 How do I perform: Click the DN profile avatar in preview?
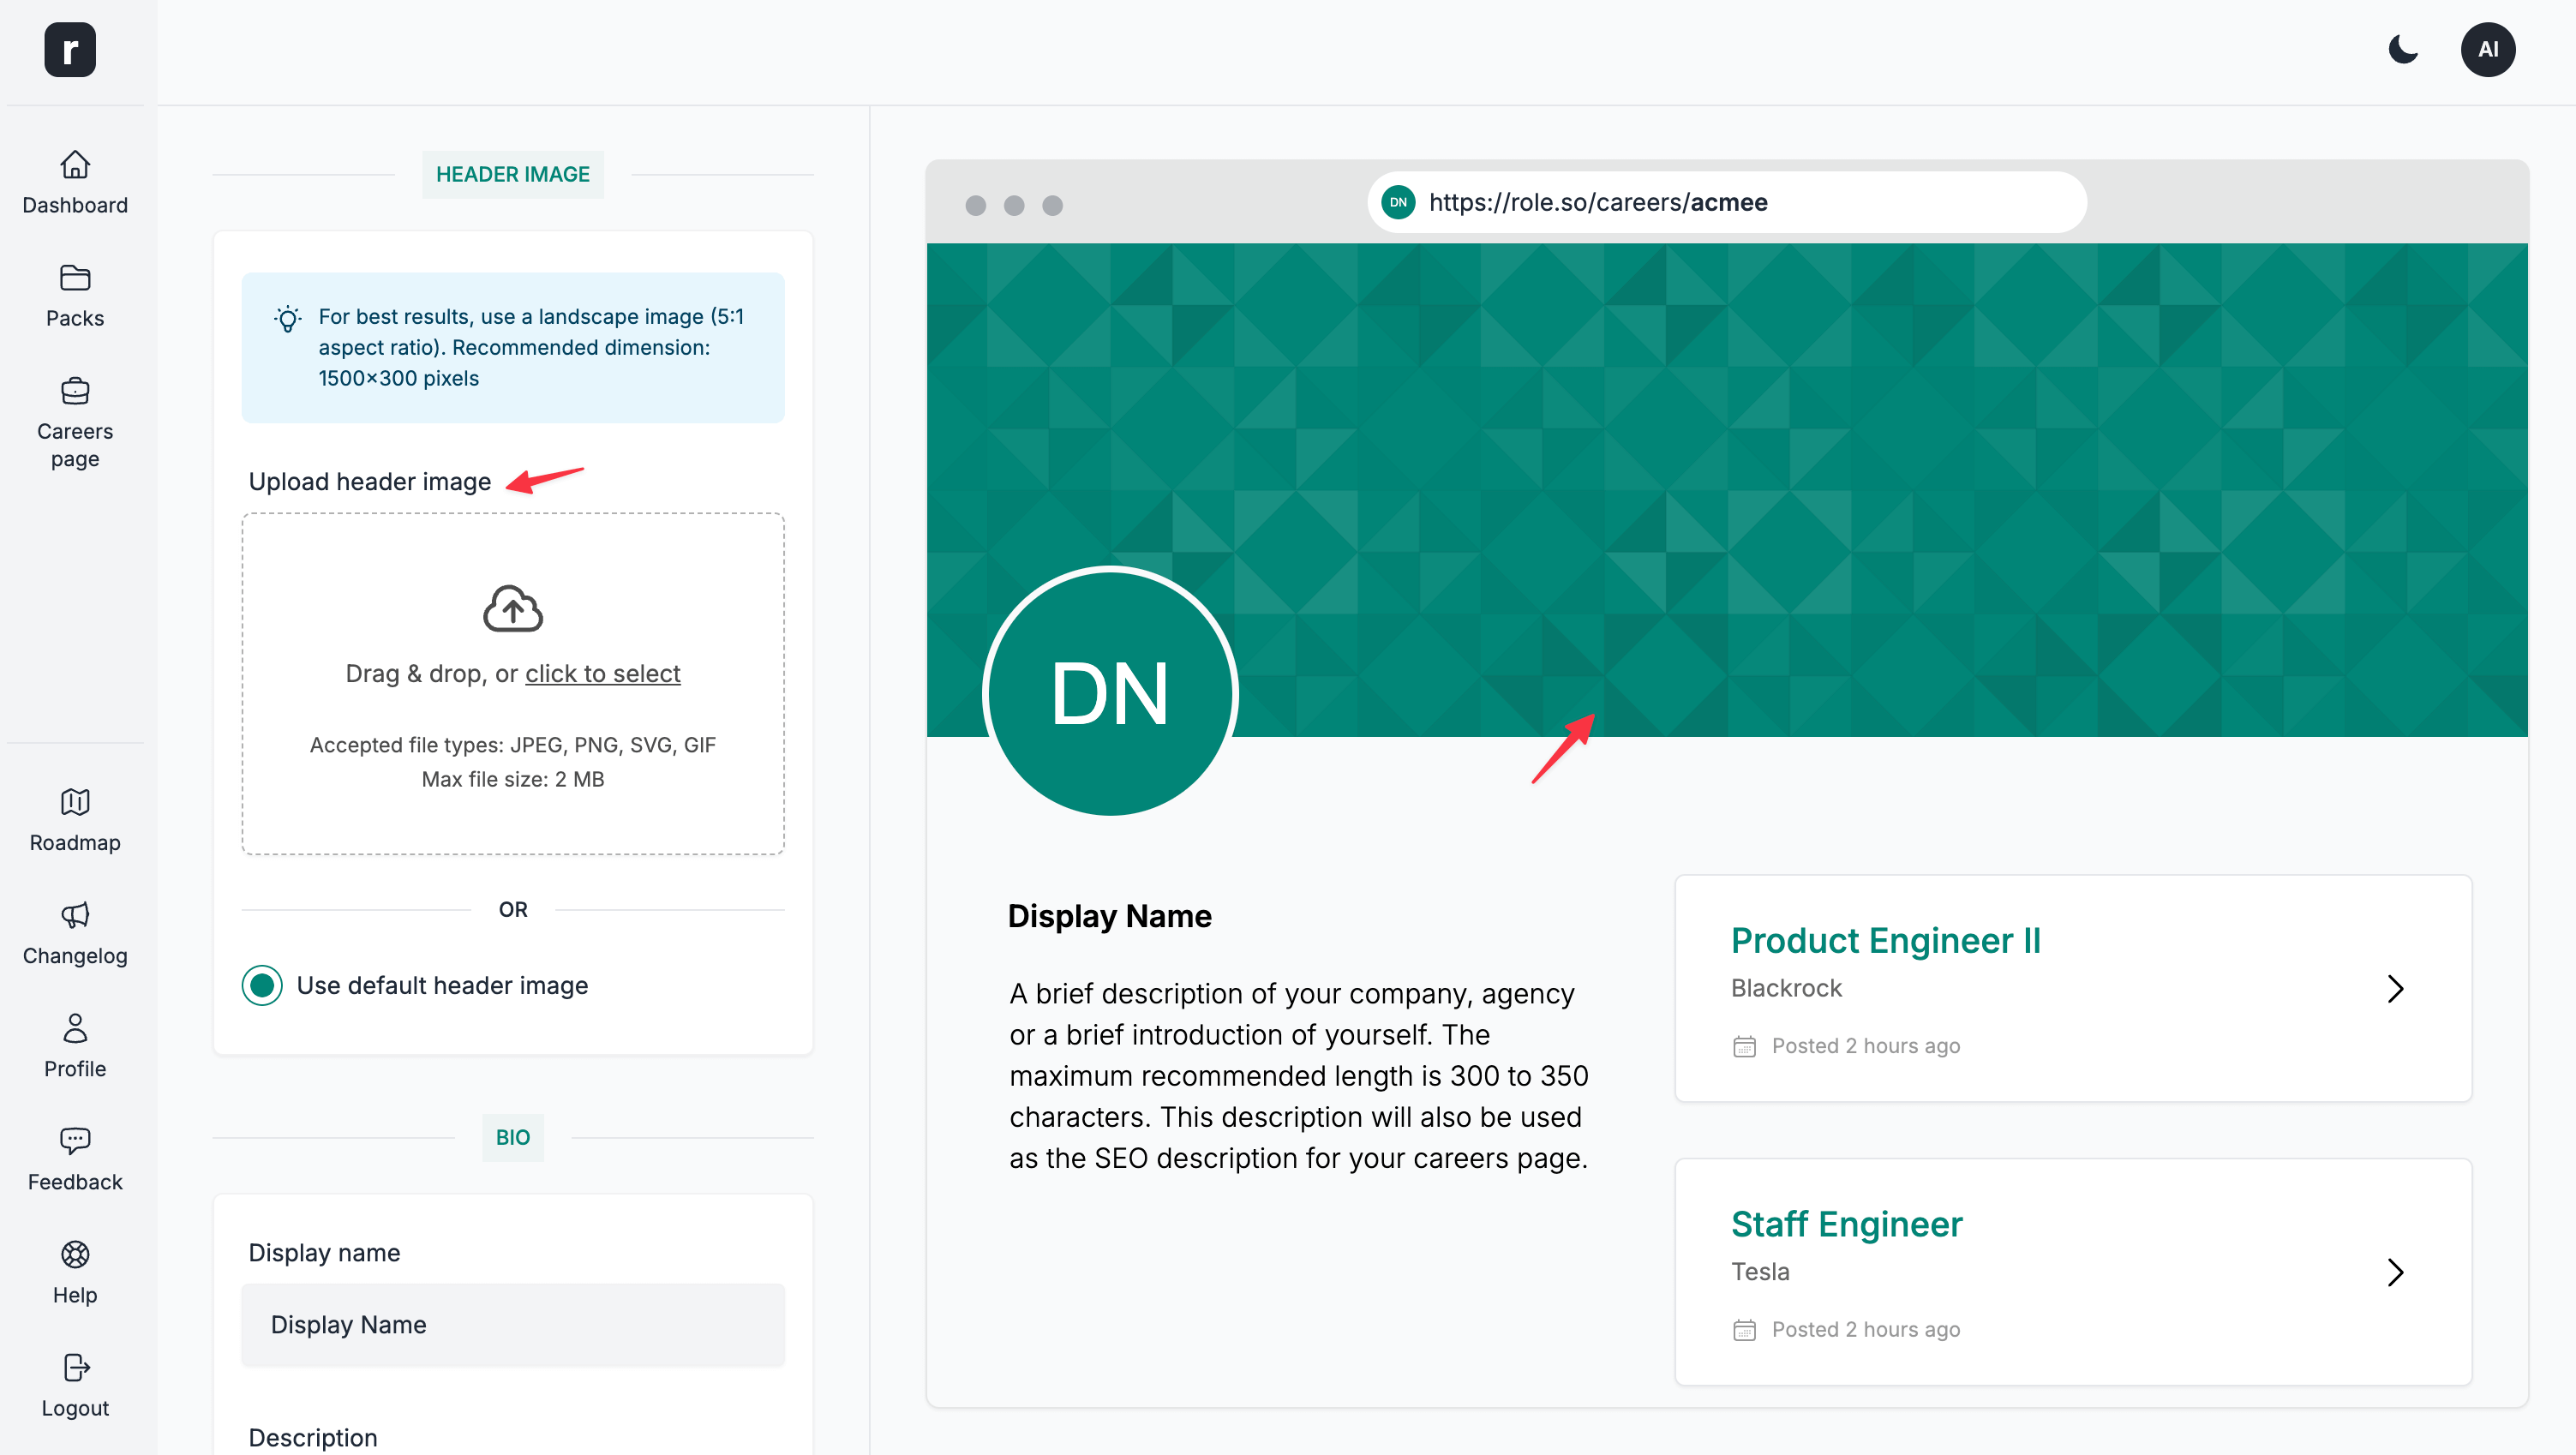[x=1110, y=692]
